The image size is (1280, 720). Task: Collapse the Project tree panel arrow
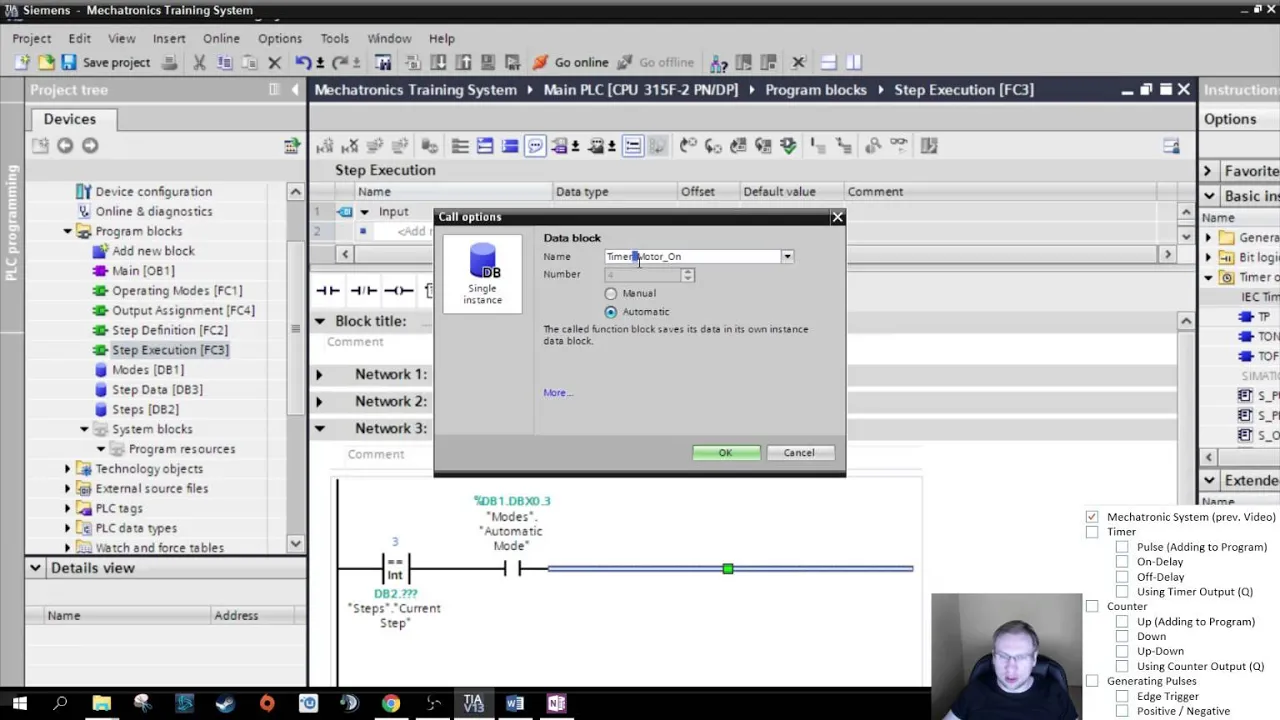coord(295,89)
